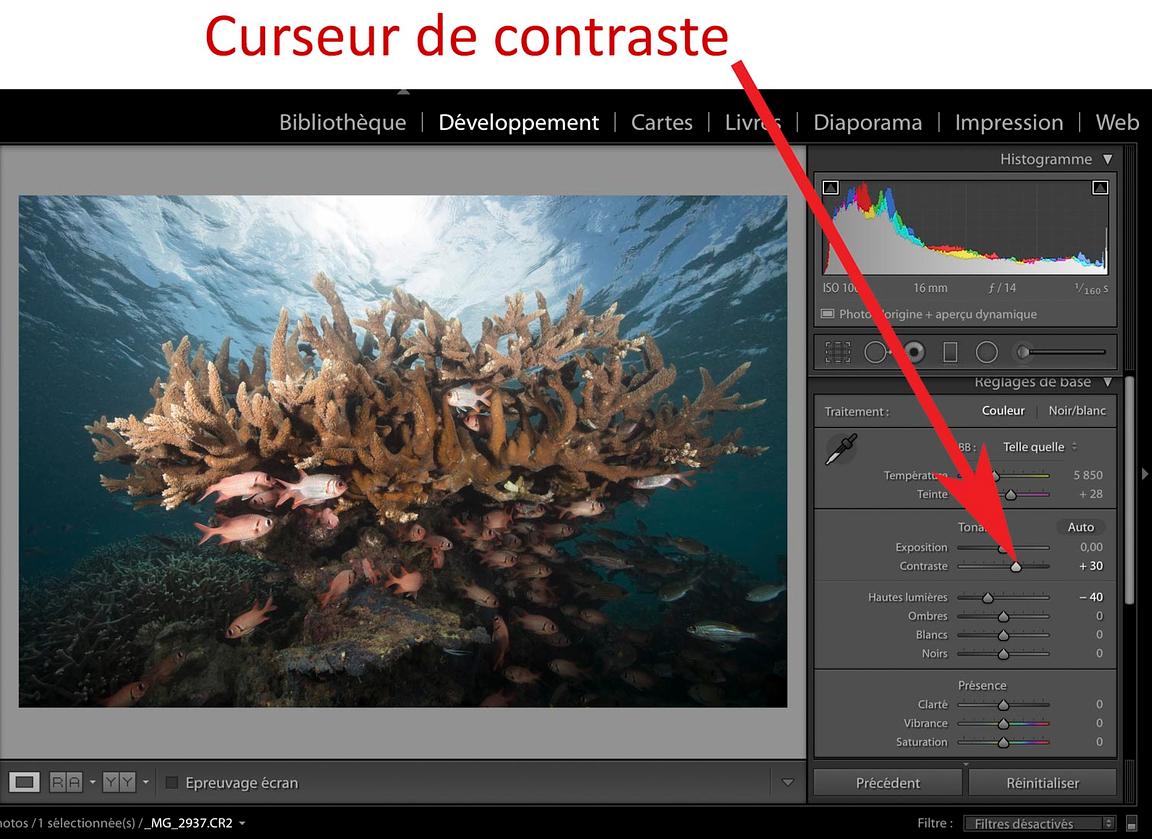This screenshot has width=1152, height=839.
Task: Click the Hautes lumières value – 40
Action: (1091, 597)
